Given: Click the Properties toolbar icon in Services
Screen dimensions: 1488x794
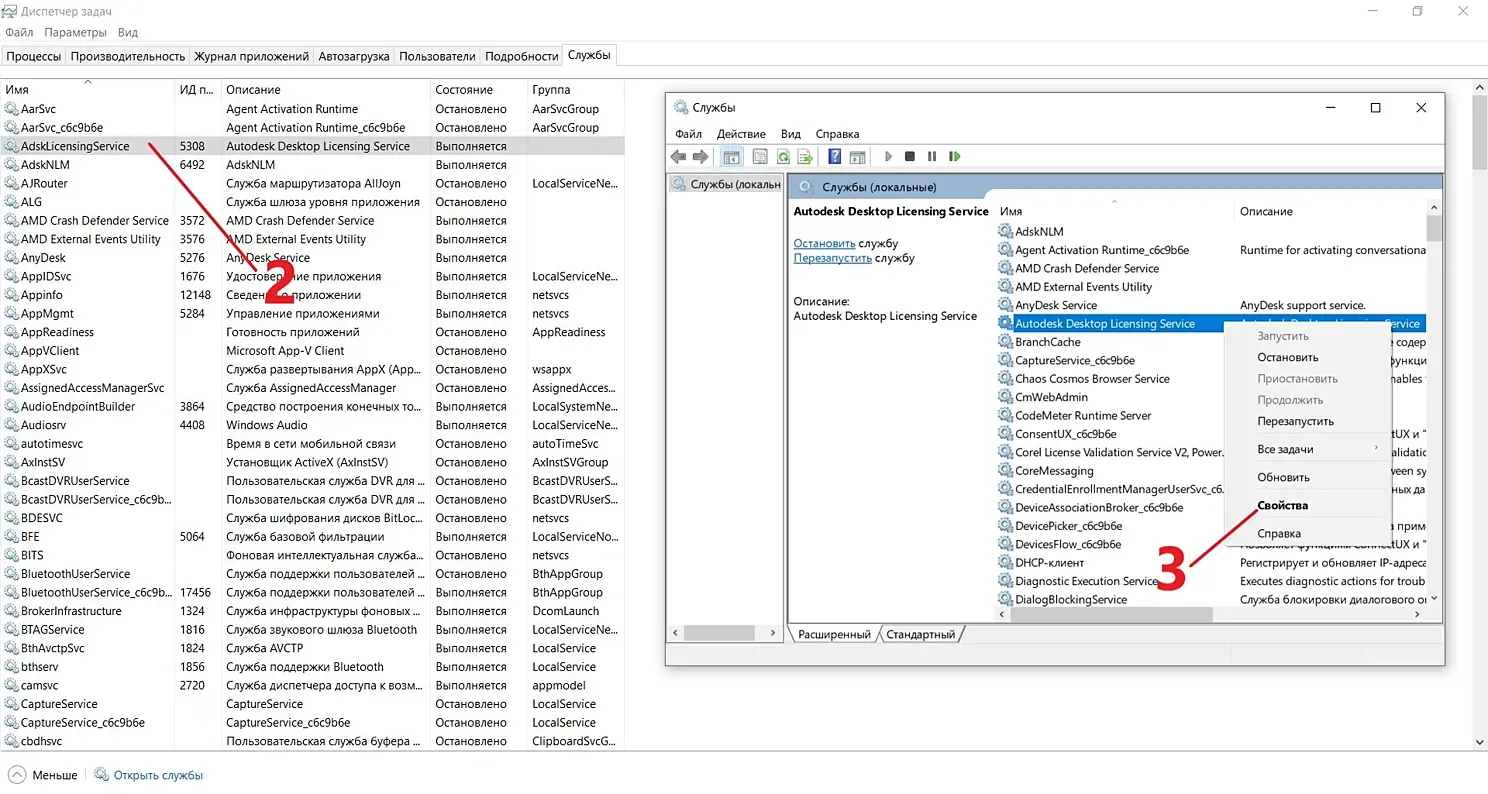Looking at the screenshot, I should coord(759,157).
